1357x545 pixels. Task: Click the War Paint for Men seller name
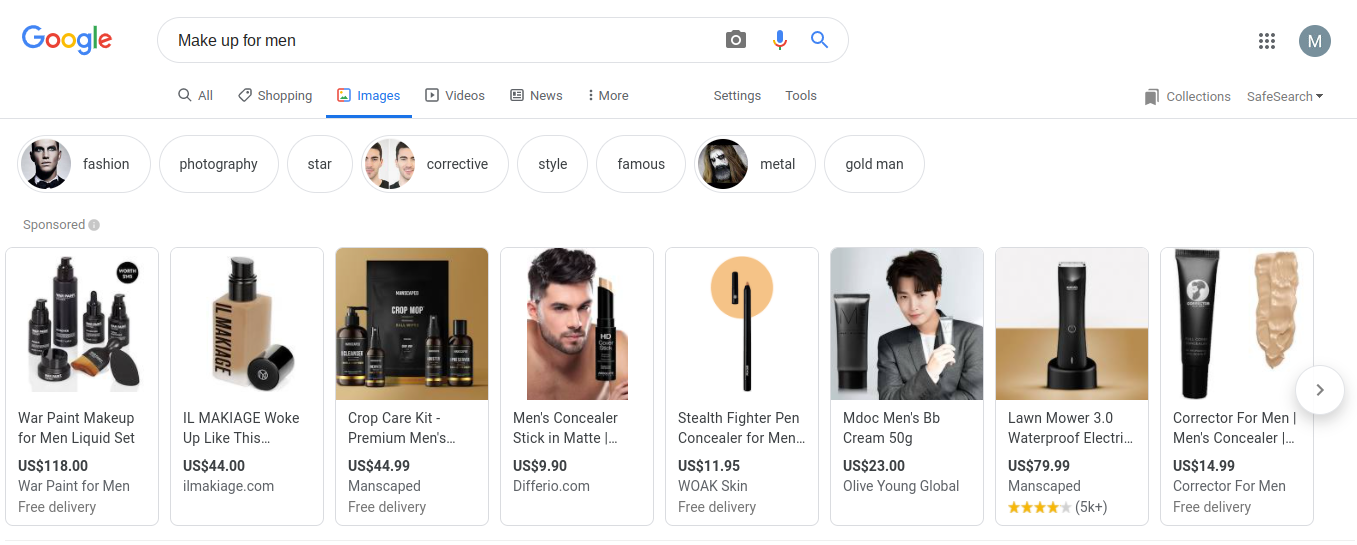(x=74, y=486)
